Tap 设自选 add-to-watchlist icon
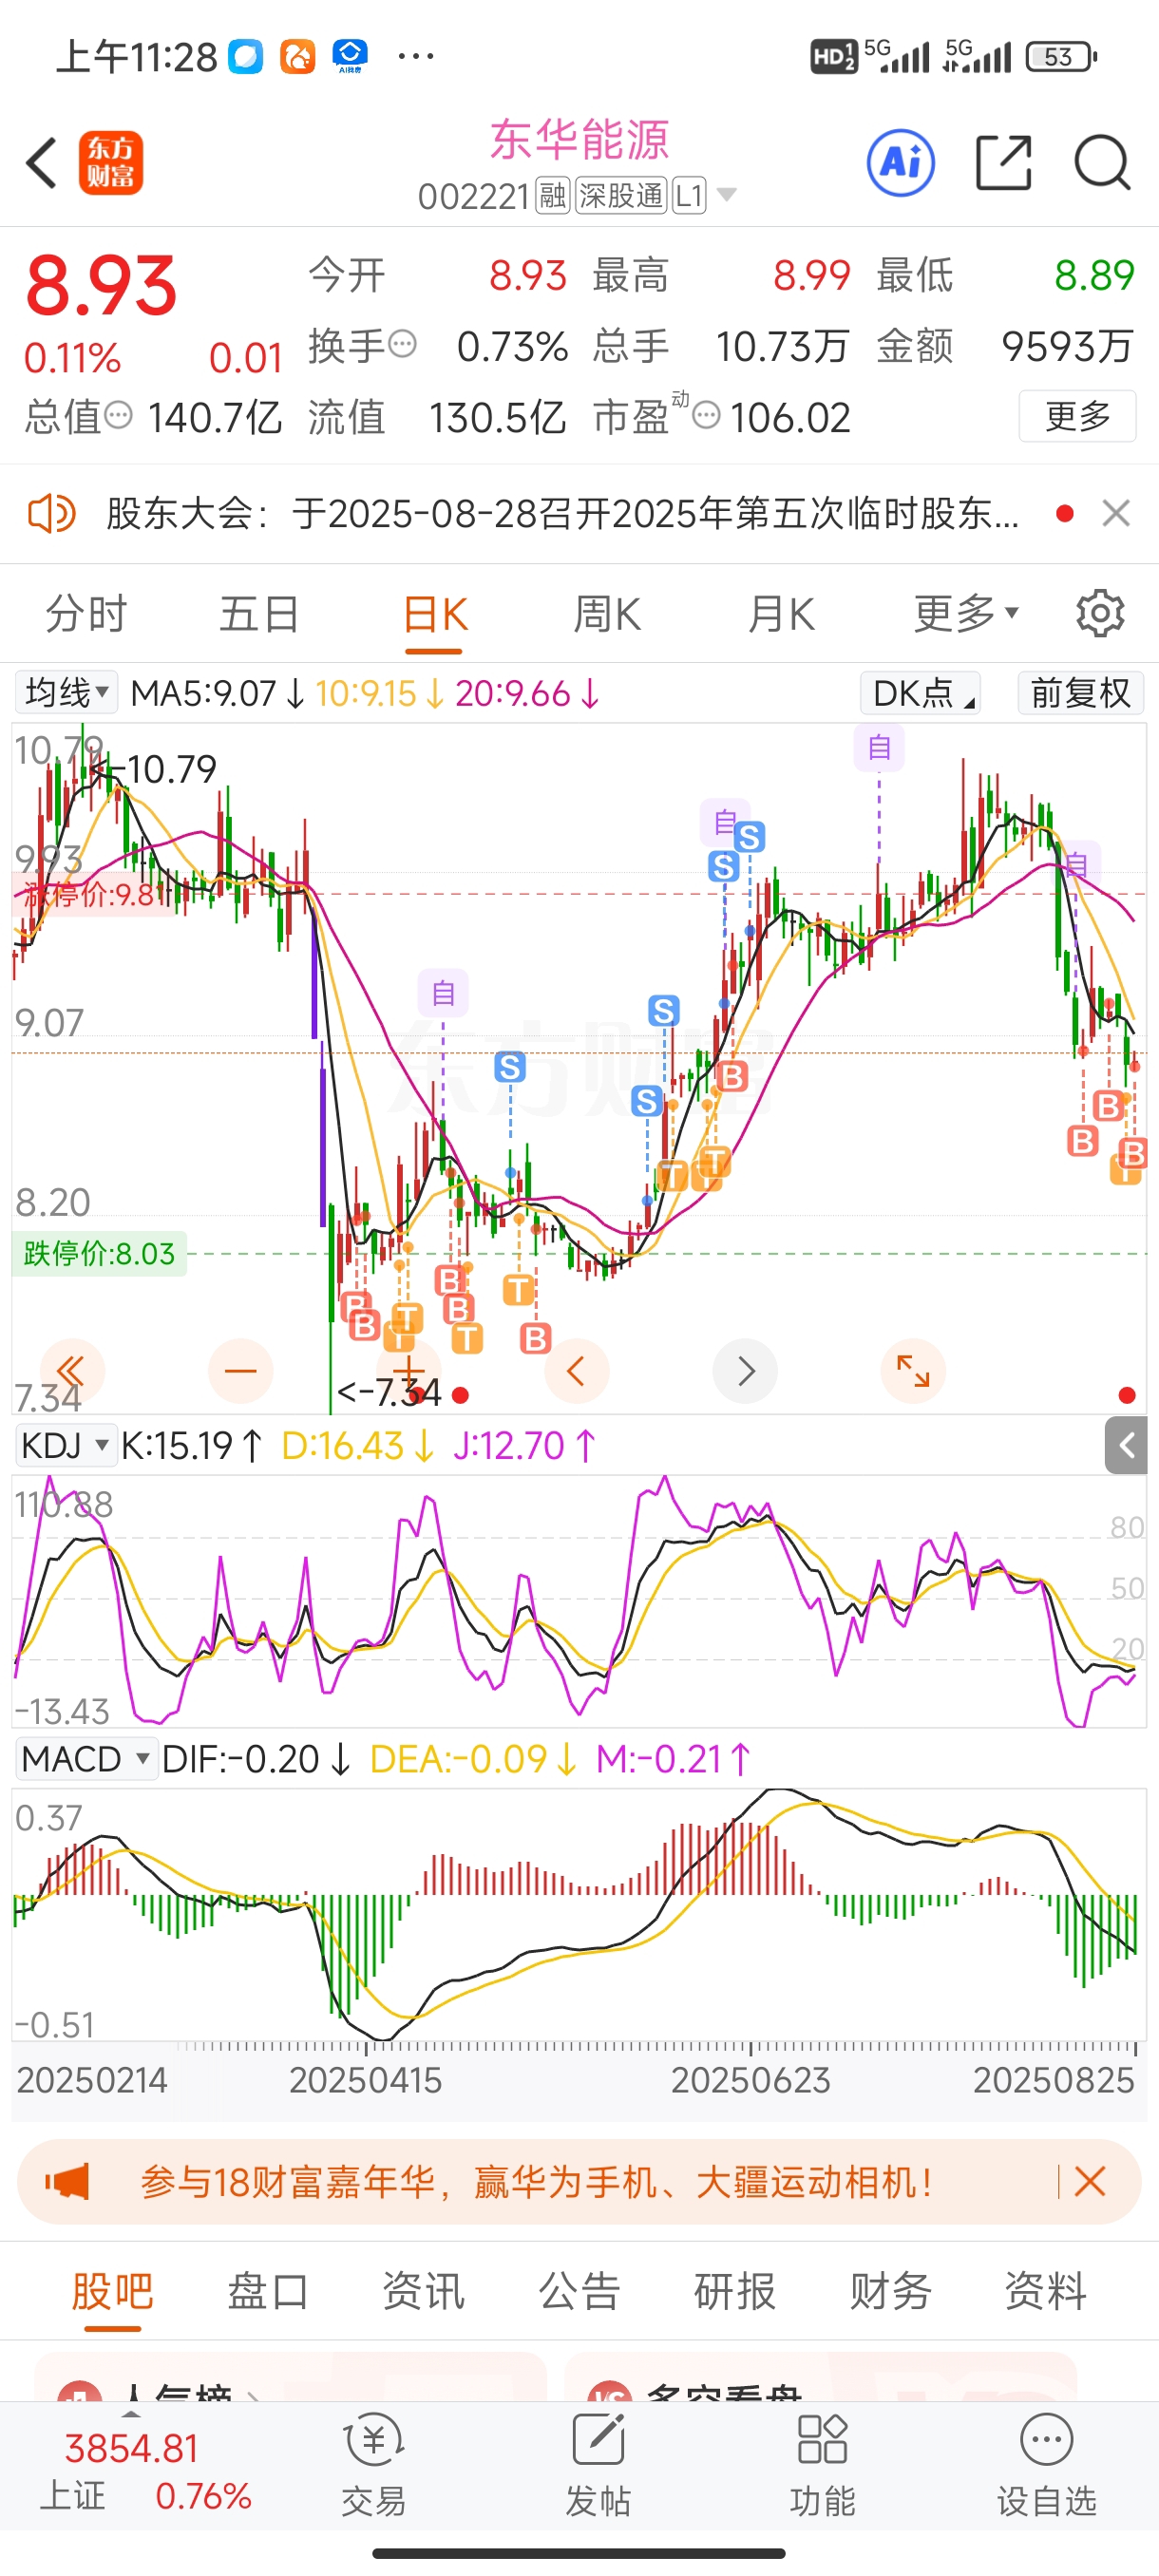This screenshot has width=1159, height=2576. 1046,2464
